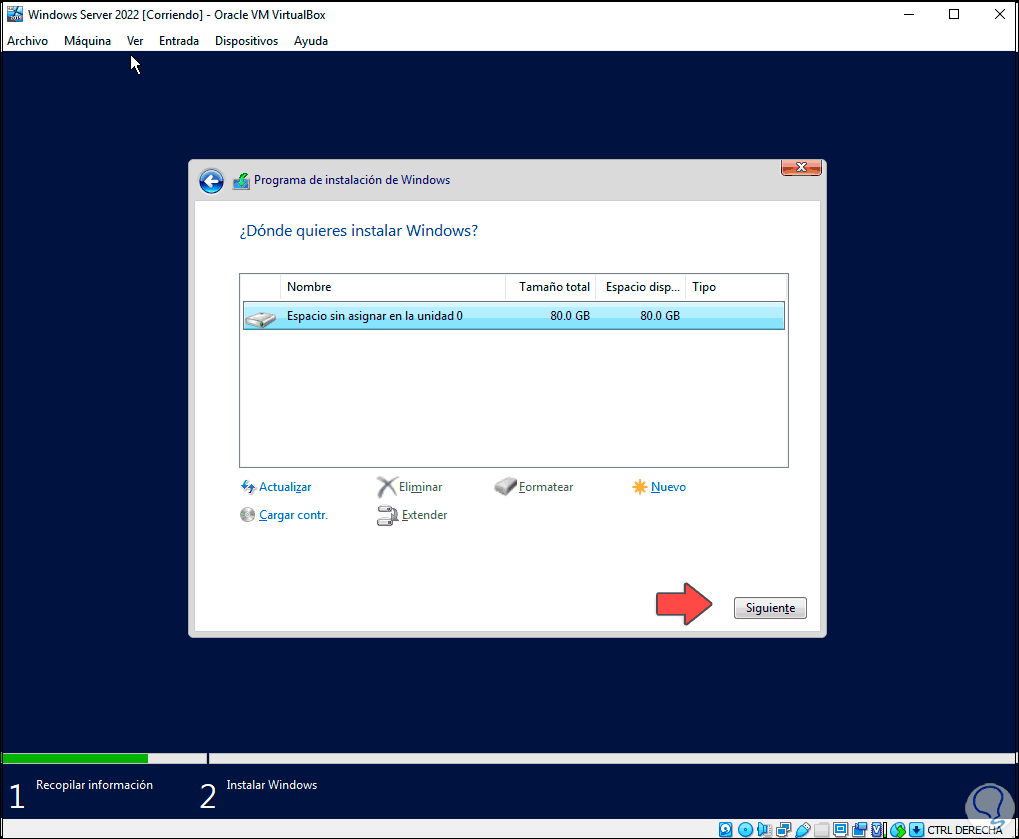The width and height of the screenshot is (1019, 839).
Task: Click the Tipo column header
Action: 736,287
